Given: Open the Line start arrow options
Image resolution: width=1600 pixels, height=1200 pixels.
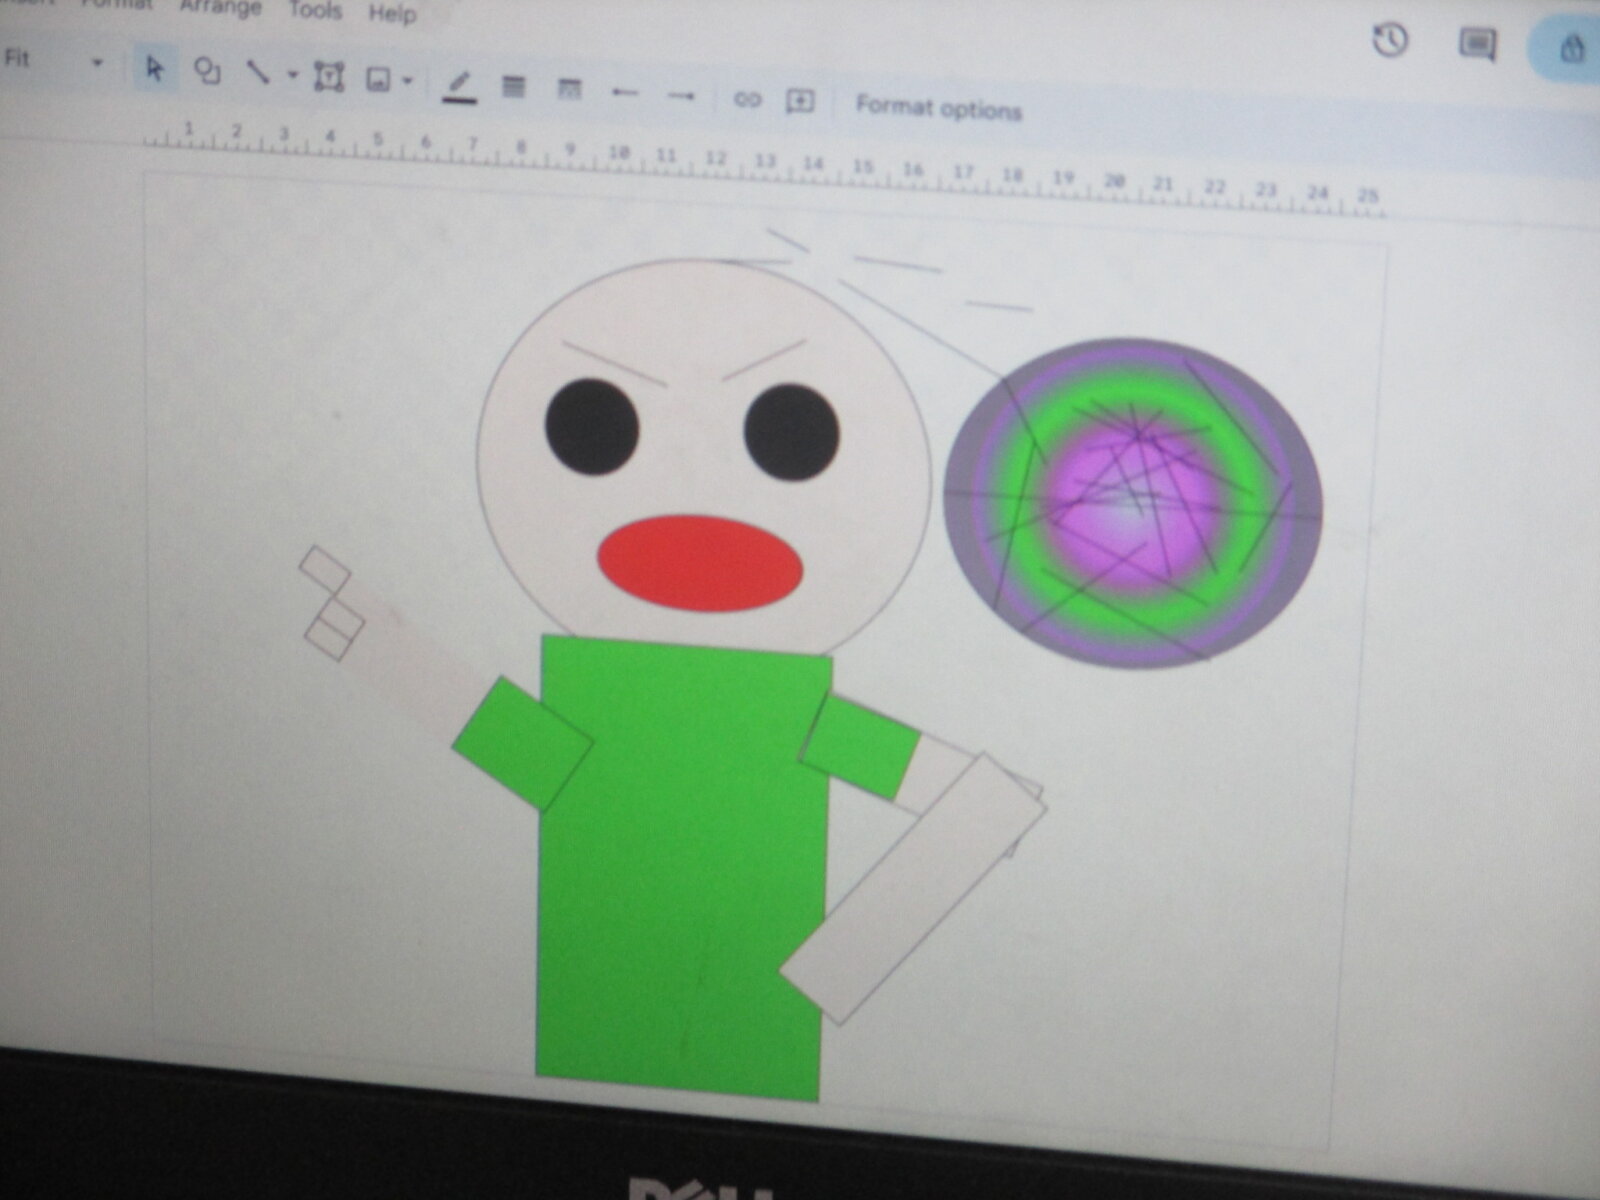Looking at the screenshot, I should (x=625, y=93).
